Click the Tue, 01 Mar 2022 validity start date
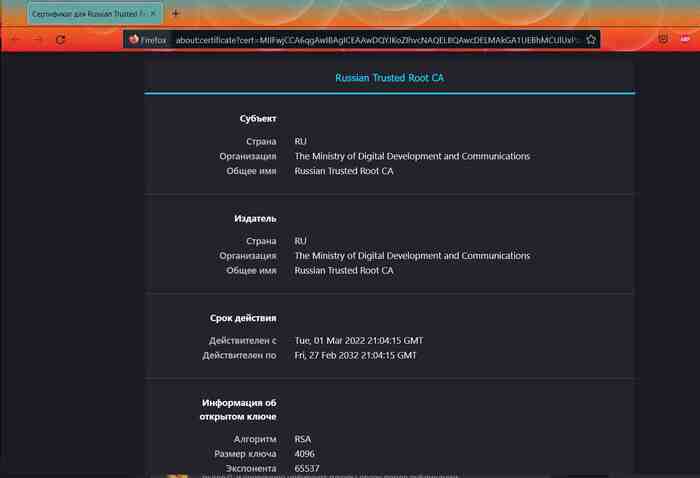This screenshot has height=478, width=700. (358, 341)
